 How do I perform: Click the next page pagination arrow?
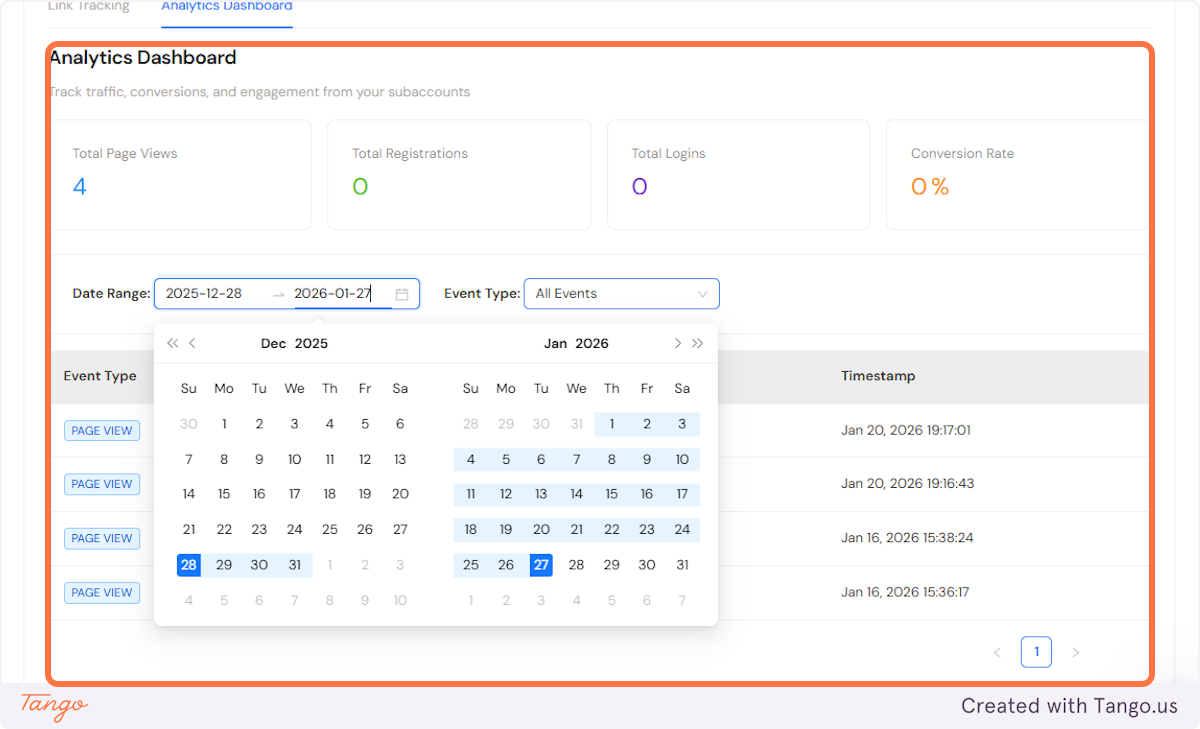(1076, 653)
